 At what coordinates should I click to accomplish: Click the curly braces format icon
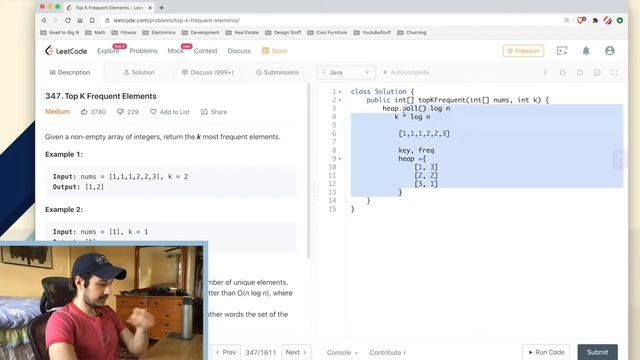(x=562, y=72)
